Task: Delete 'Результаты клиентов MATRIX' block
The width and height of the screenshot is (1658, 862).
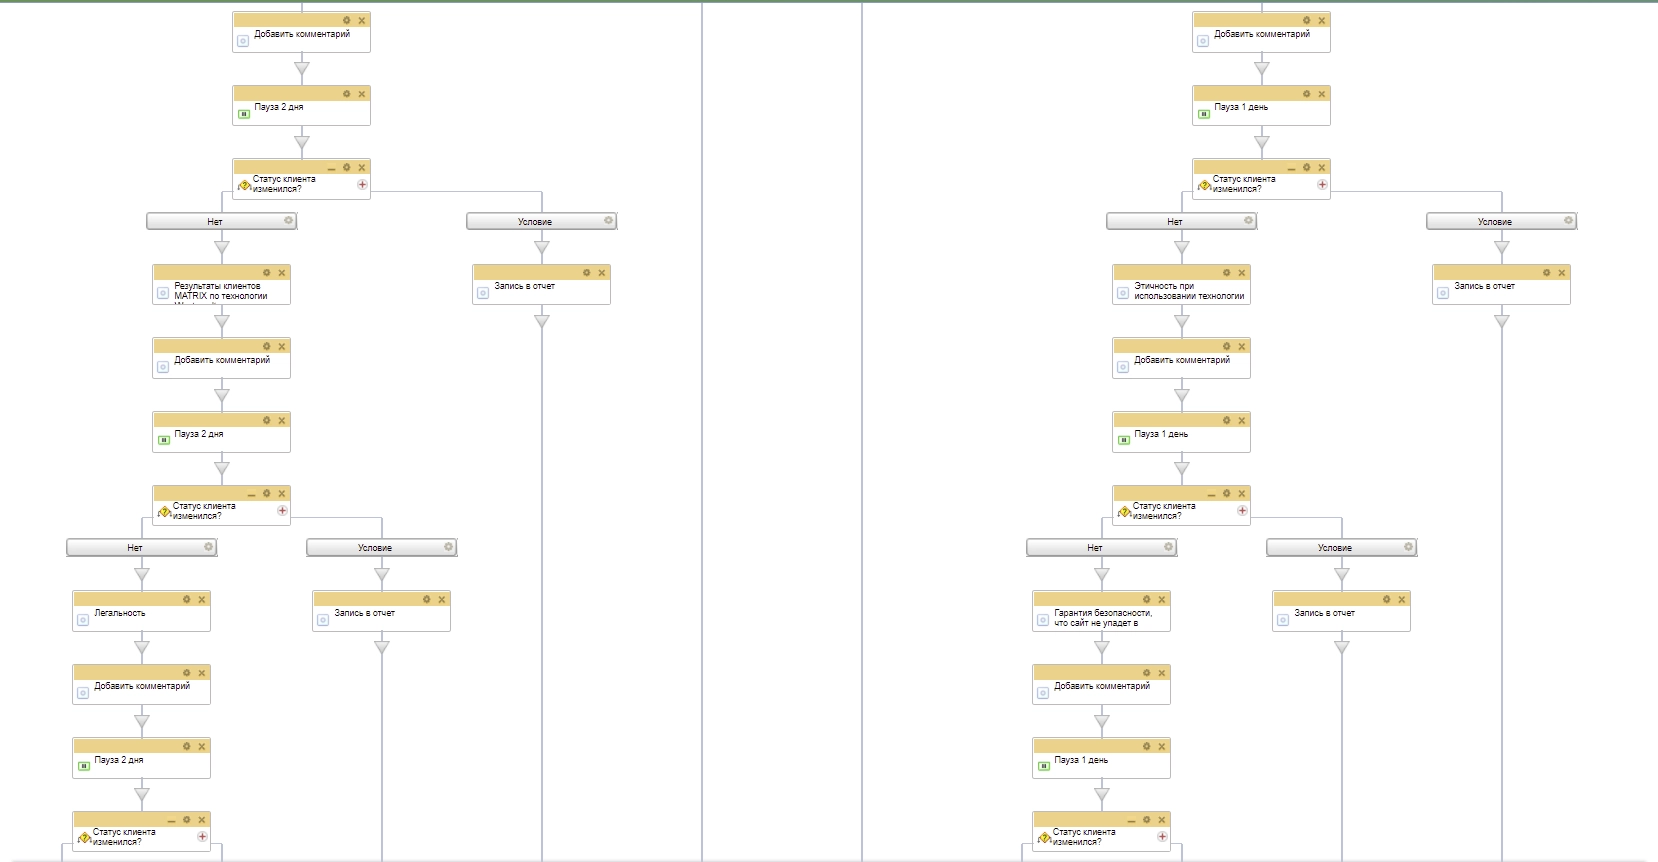Action: (x=282, y=272)
